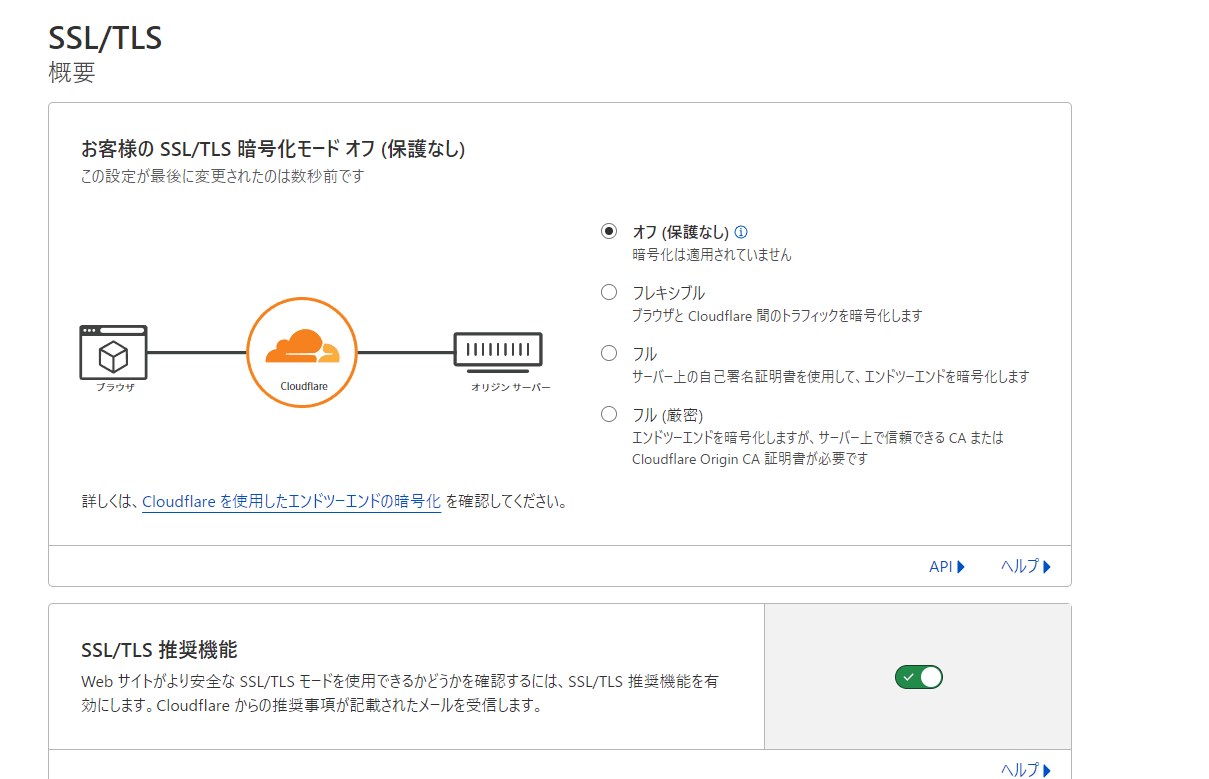
Task: Click the SSL/TLS 推奨機能 heading
Action: (159, 650)
